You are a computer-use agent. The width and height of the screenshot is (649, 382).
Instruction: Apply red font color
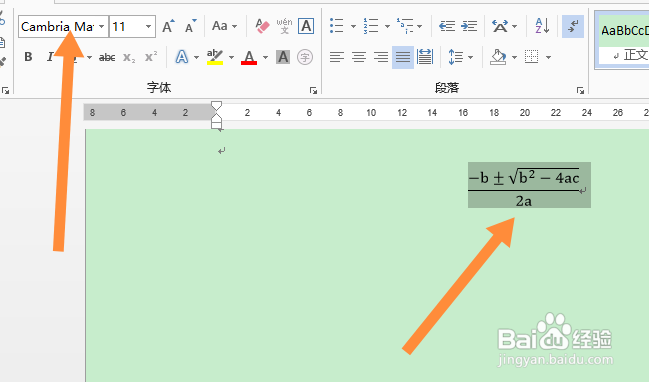coord(249,57)
